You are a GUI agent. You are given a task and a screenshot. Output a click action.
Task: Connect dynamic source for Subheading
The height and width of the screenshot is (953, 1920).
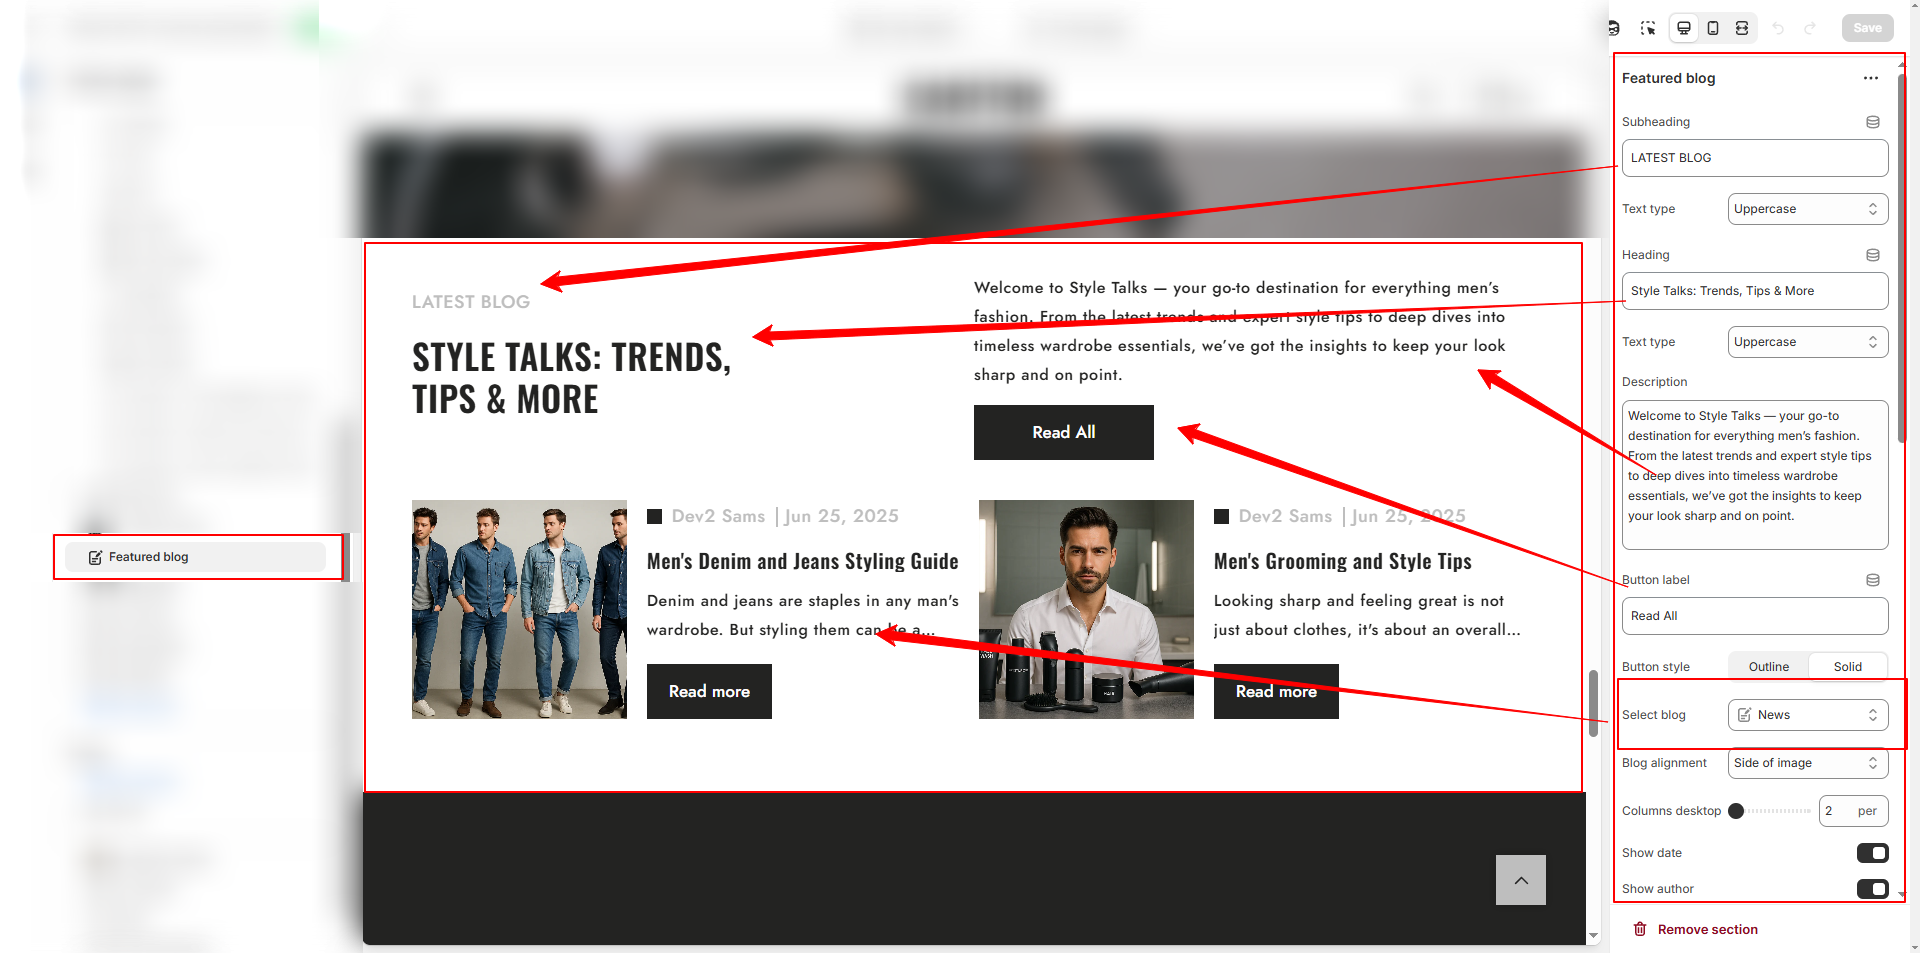[1873, 122]
